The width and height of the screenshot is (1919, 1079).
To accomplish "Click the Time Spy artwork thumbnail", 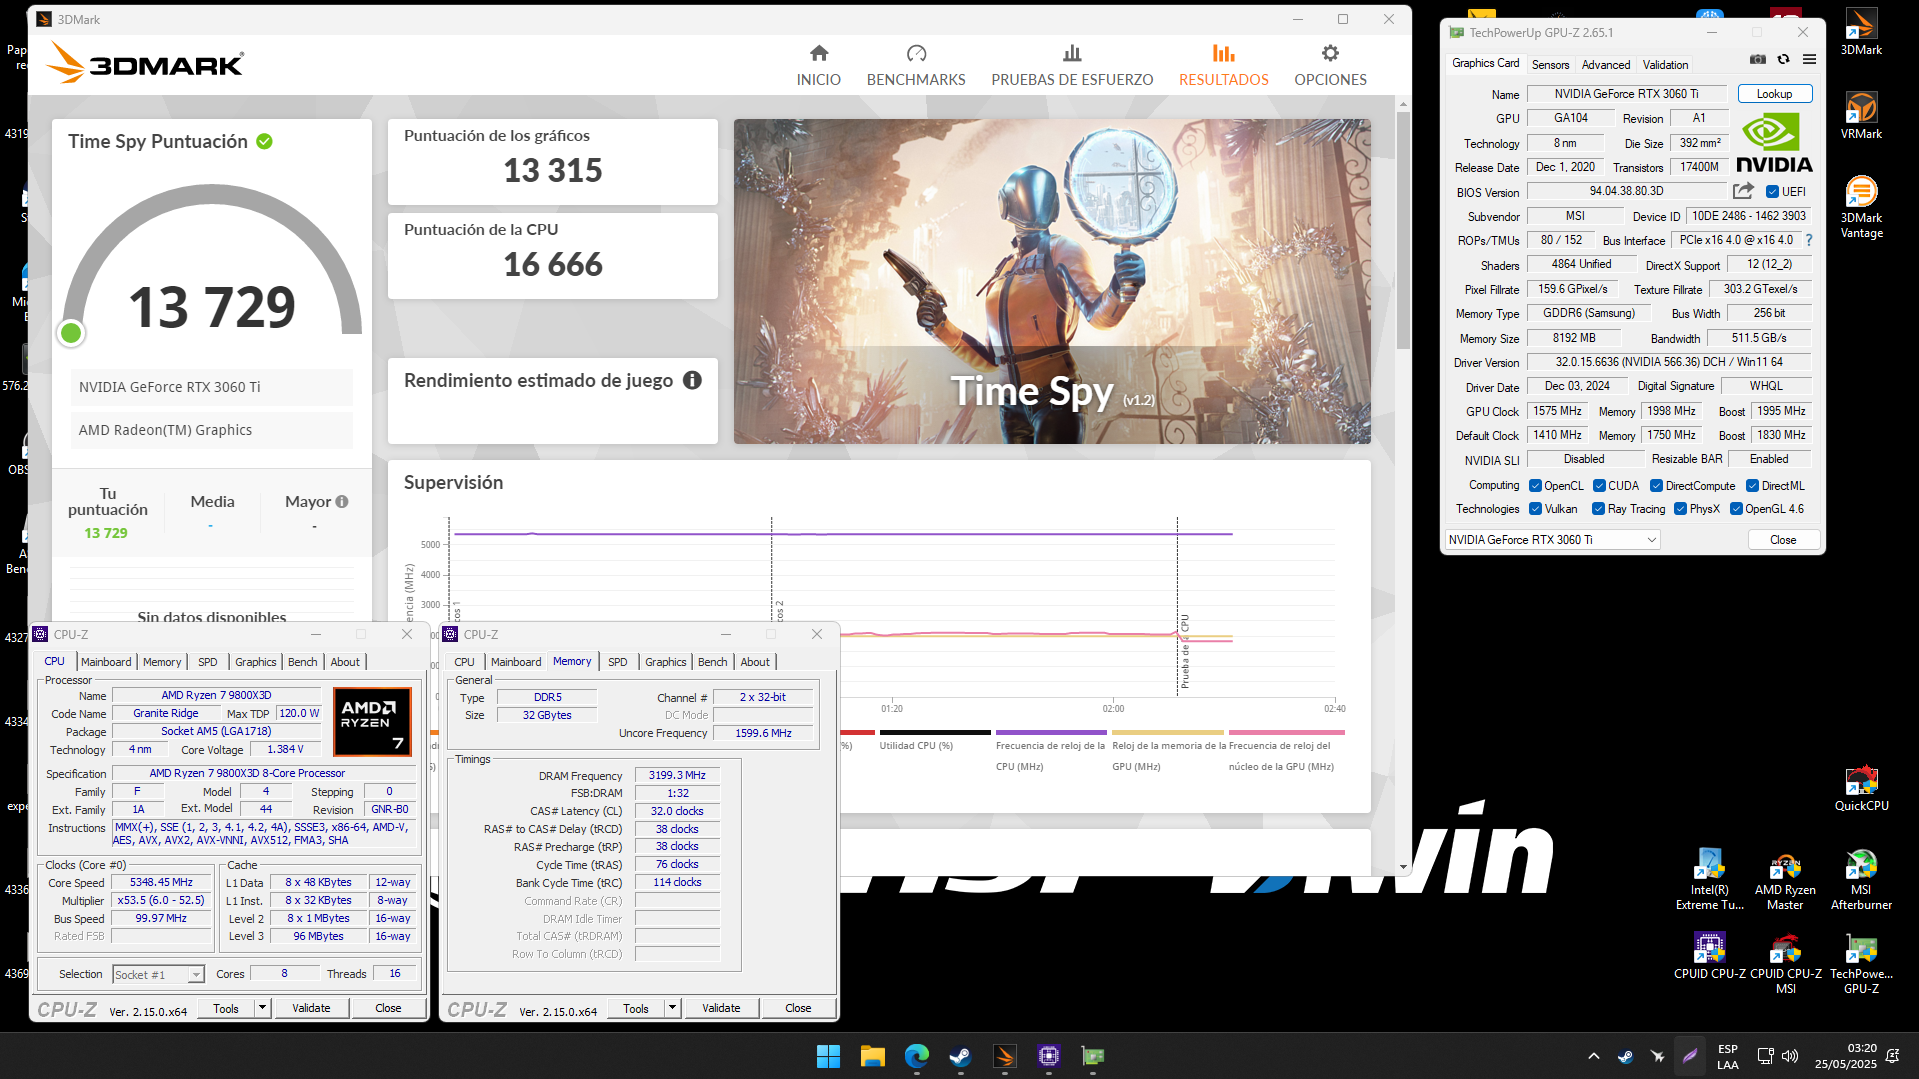I will 1052,281.
